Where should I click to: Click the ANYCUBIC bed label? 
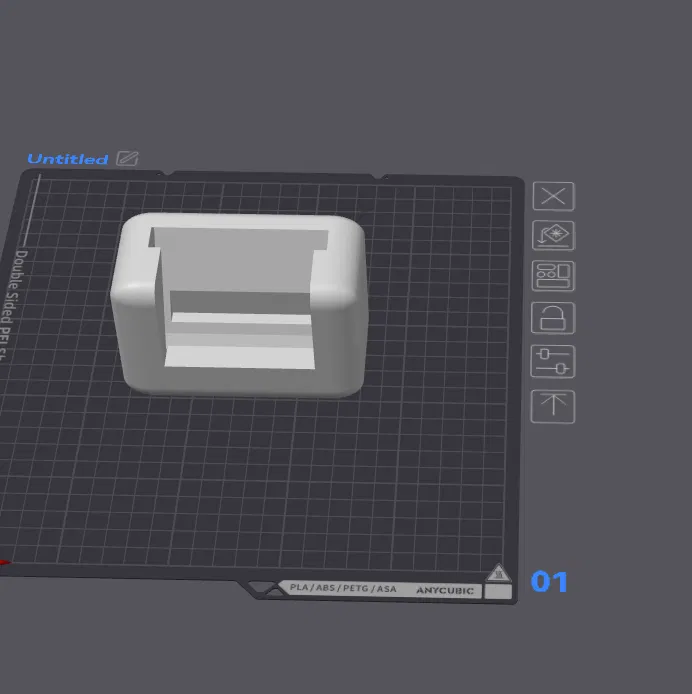(445, 590)
